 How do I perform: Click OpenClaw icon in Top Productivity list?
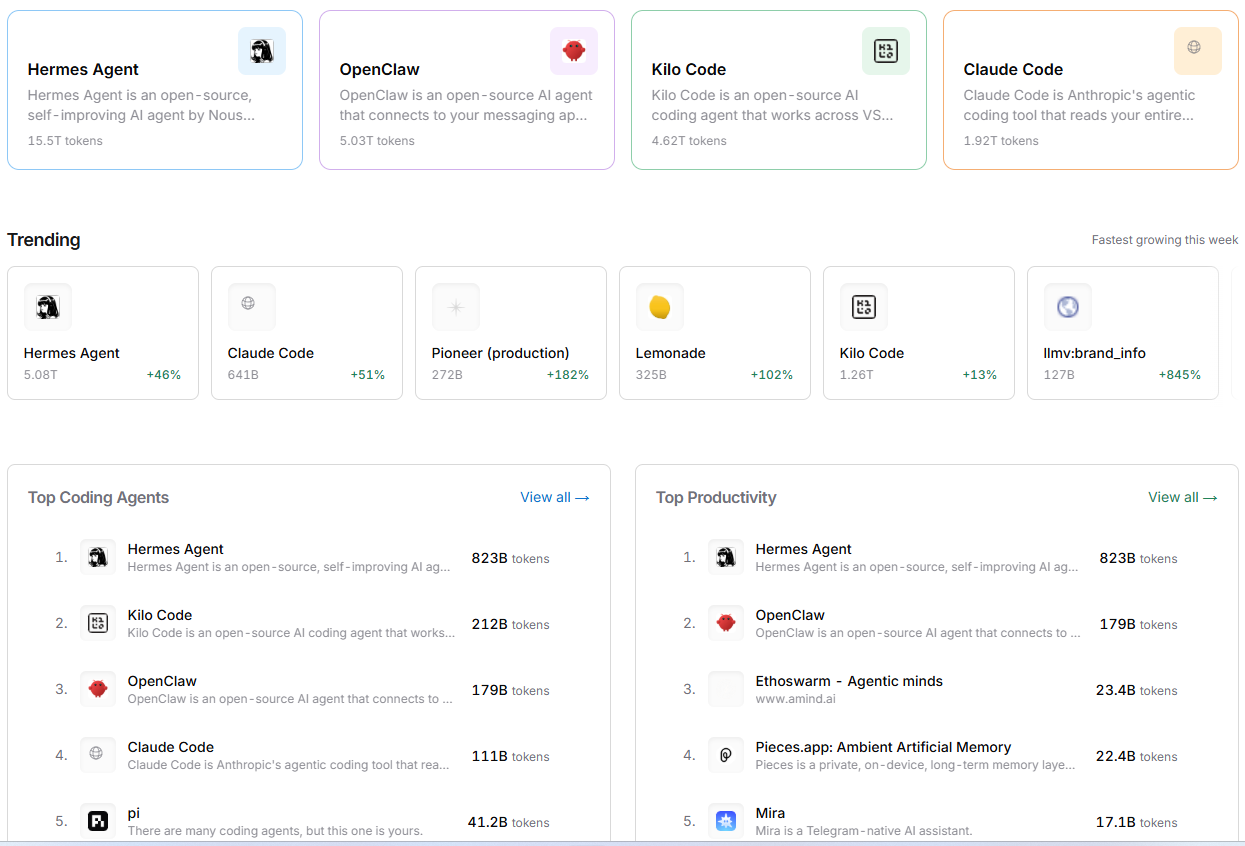pyautogui.click(x=726, y=623)
